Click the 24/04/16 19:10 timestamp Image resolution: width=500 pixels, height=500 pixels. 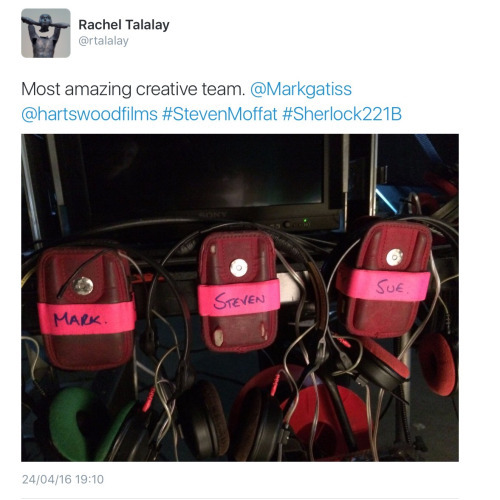(x=63, y=479)
